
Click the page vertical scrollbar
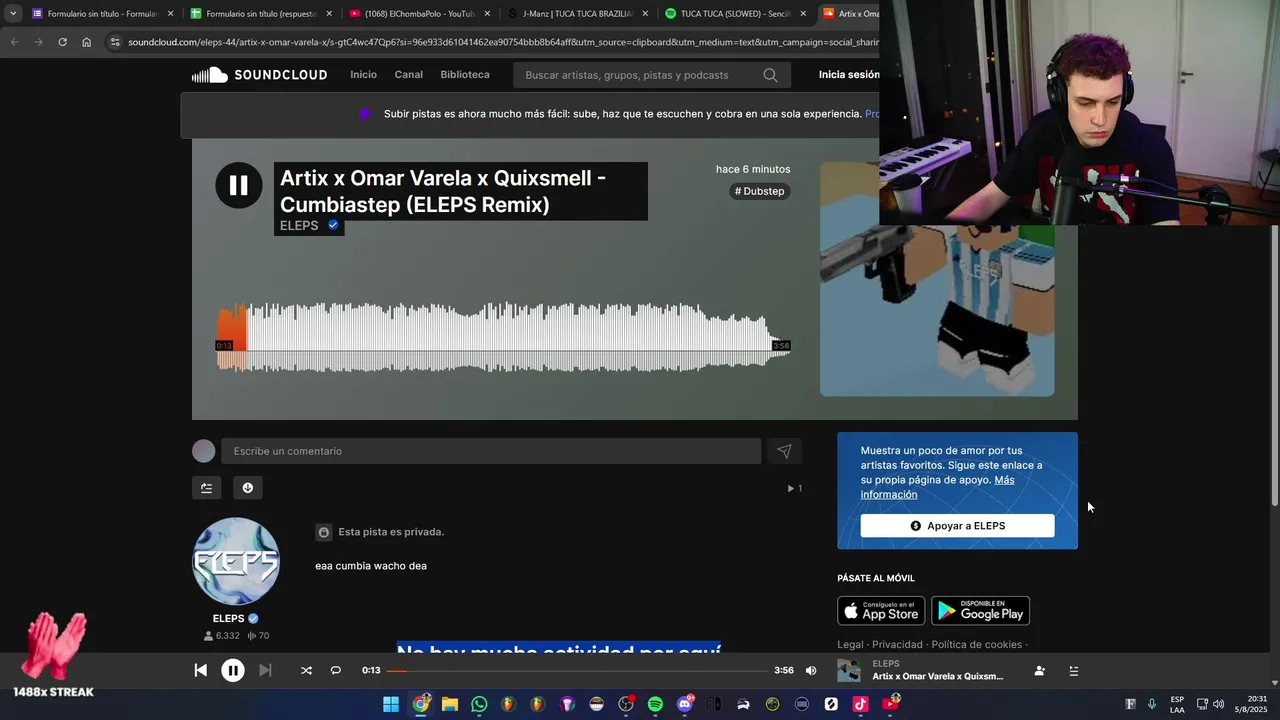point(1274,365)
